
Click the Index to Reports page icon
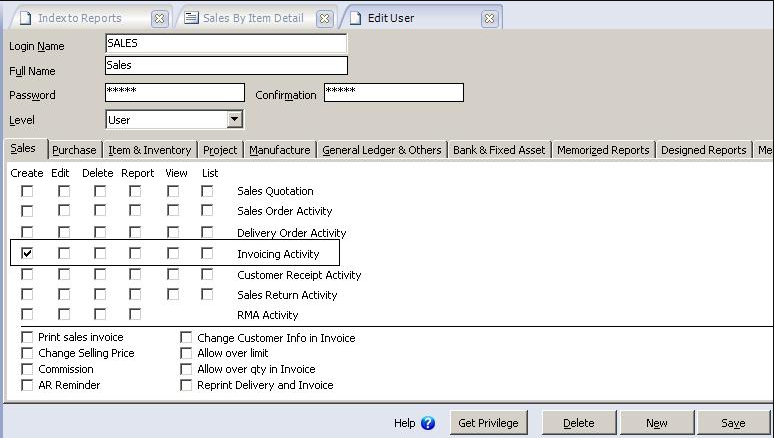pos(24,18)
